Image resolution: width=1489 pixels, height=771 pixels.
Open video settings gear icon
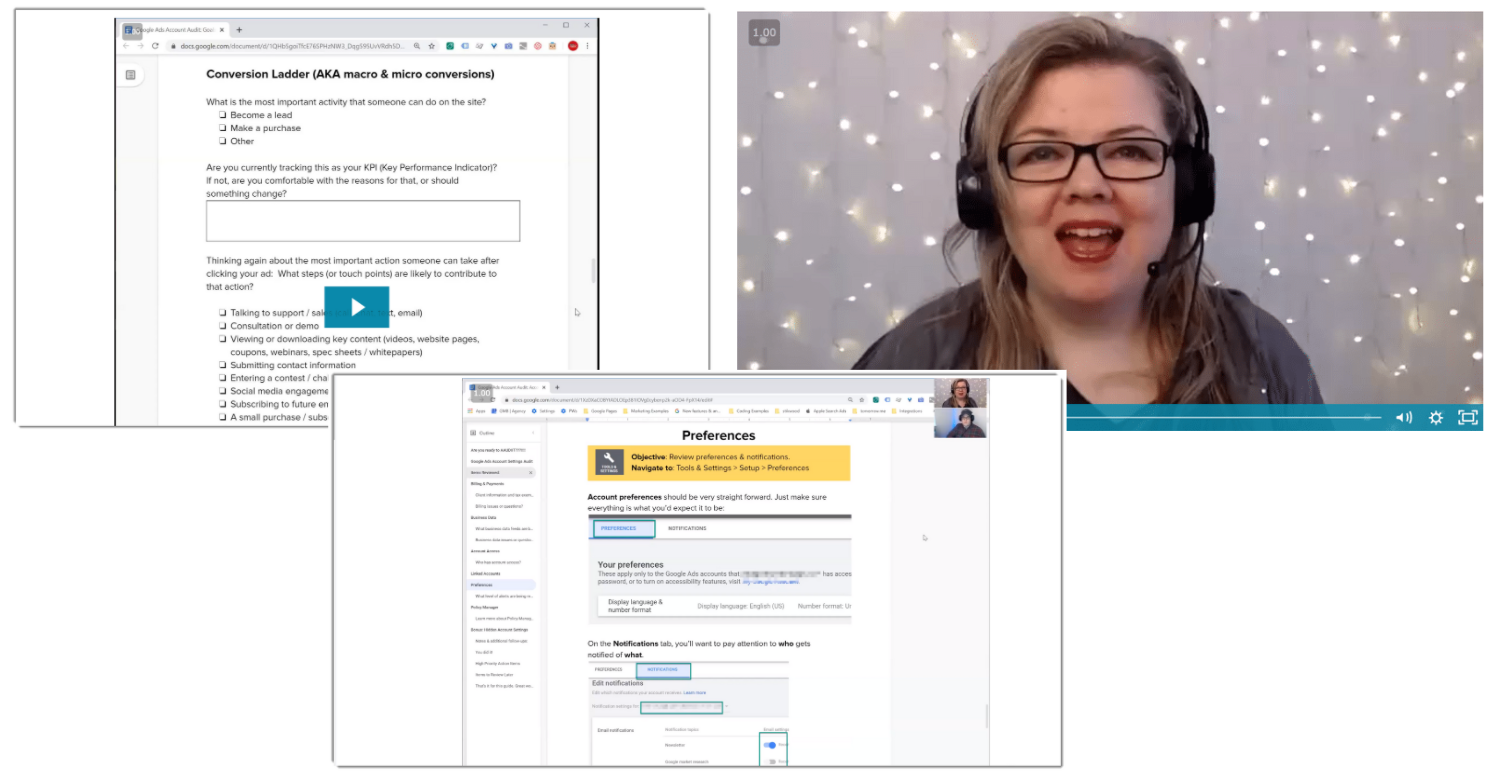[1436, 417]
